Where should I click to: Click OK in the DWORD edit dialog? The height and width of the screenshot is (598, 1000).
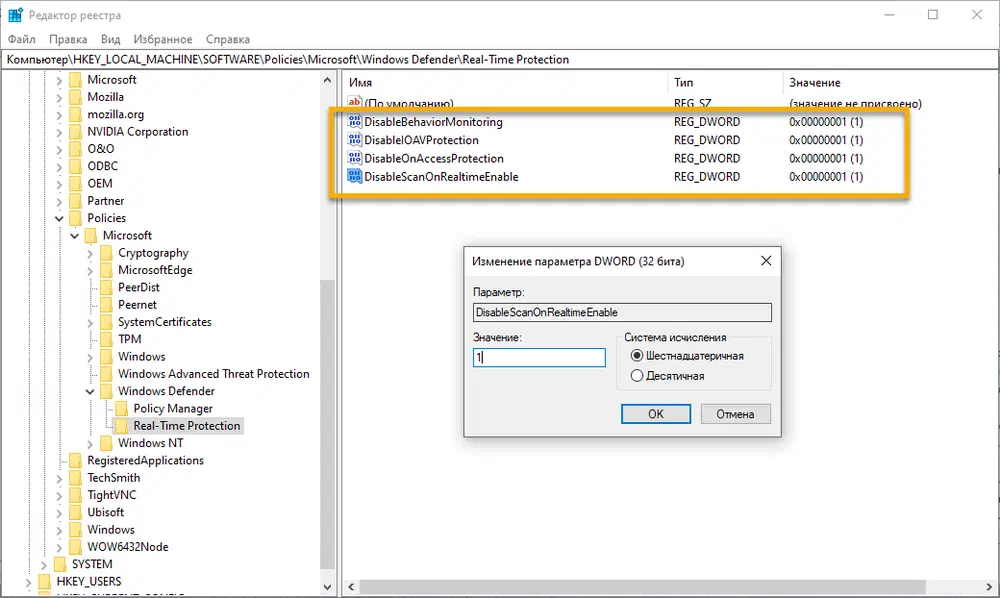[x=655, y=413]
